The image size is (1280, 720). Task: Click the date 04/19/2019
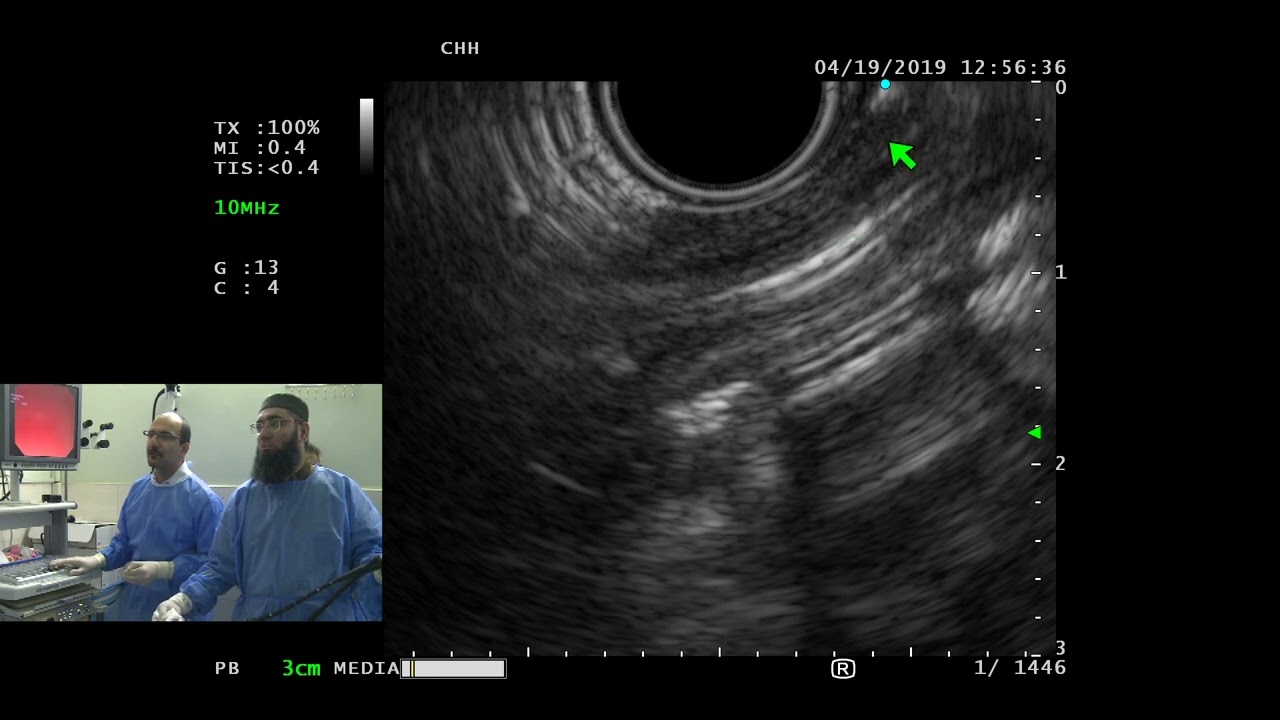point(880,68)
